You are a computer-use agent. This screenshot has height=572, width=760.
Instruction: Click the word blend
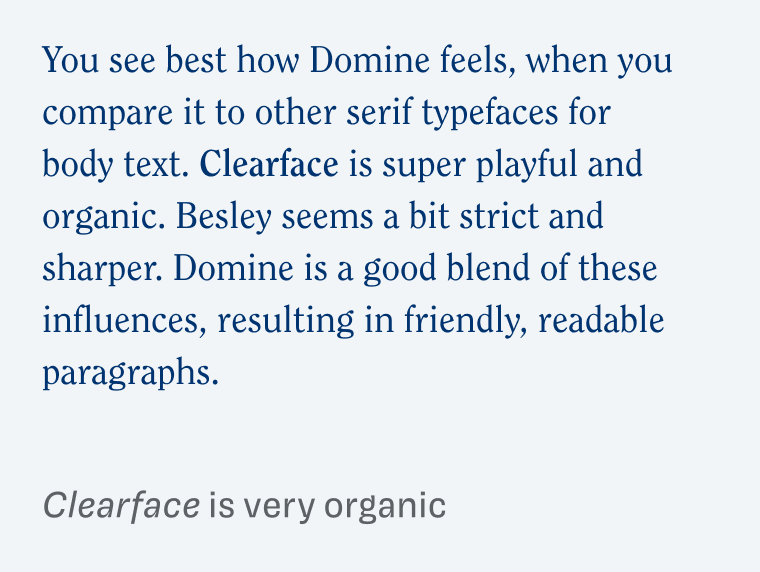[x=488, y=268]
